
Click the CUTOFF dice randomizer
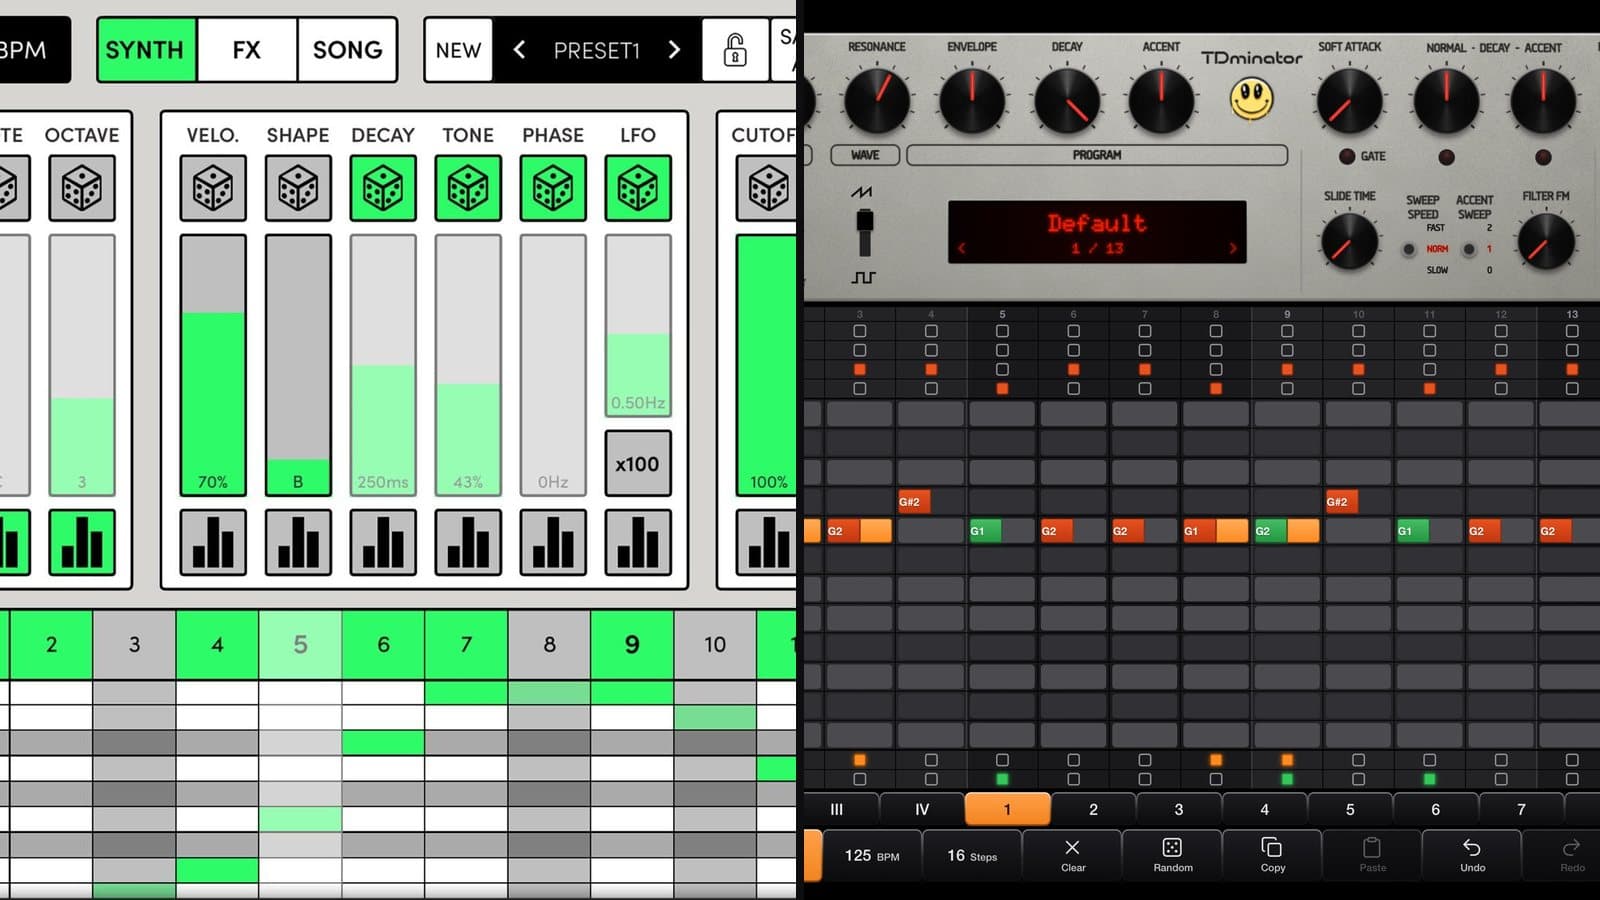pos(767,188)
